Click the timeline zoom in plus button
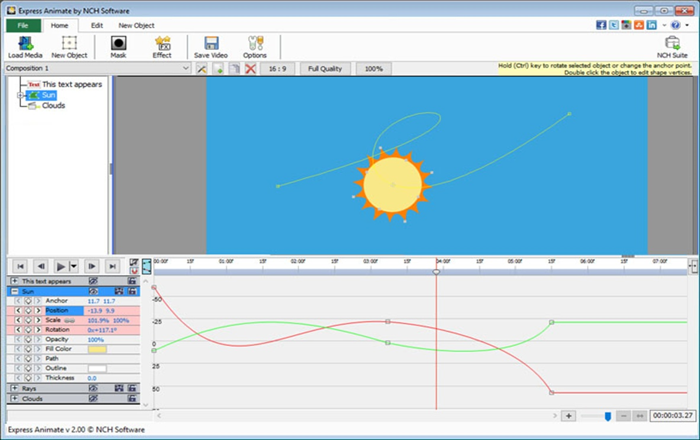This screenshot has height=440, width=700. tap(569, 416)
